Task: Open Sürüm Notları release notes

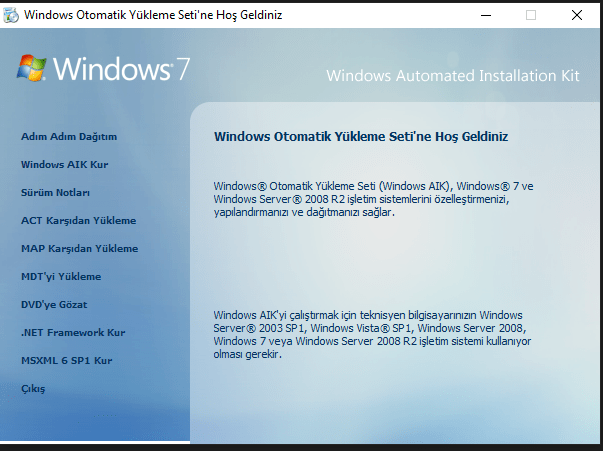Action: coord(55,193)
